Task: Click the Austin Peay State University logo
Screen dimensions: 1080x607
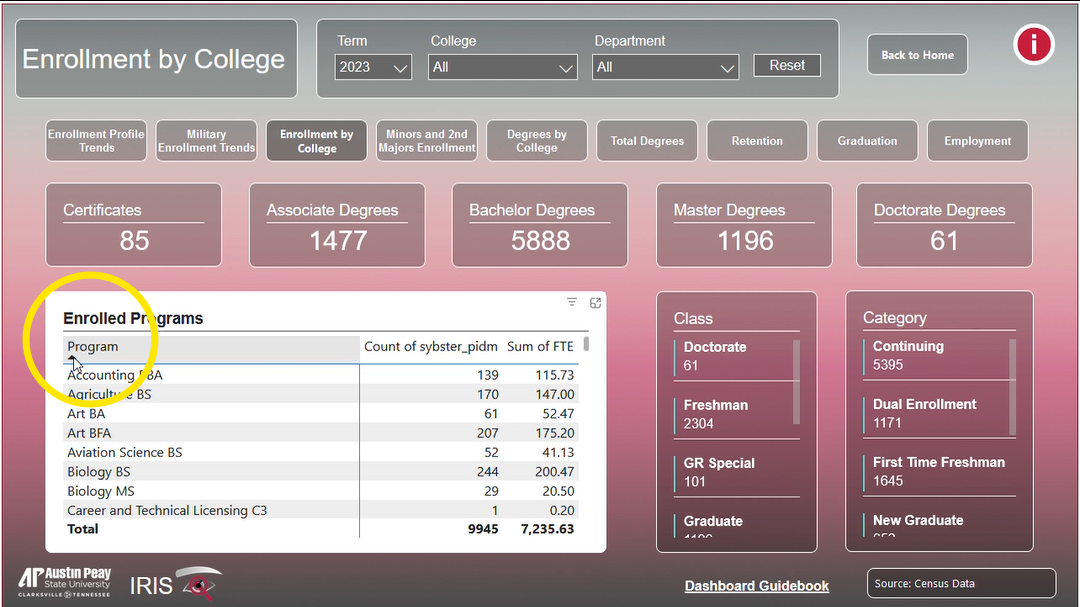Action: point(64,583)
